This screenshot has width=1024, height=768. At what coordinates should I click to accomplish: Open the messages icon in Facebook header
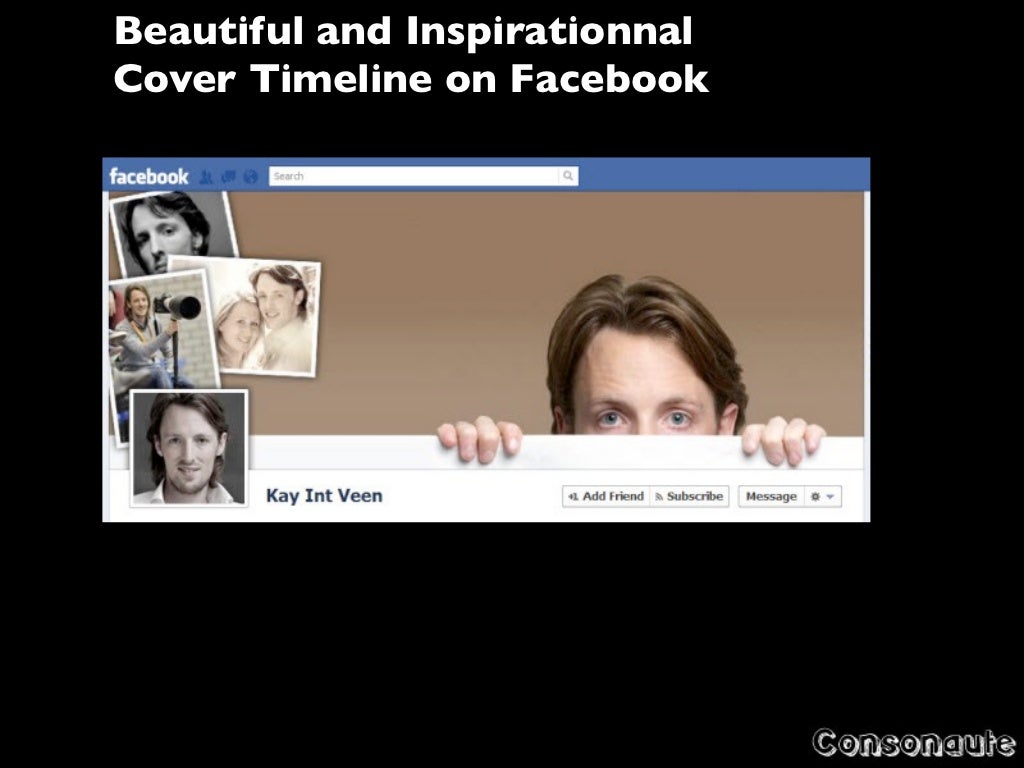229,177
